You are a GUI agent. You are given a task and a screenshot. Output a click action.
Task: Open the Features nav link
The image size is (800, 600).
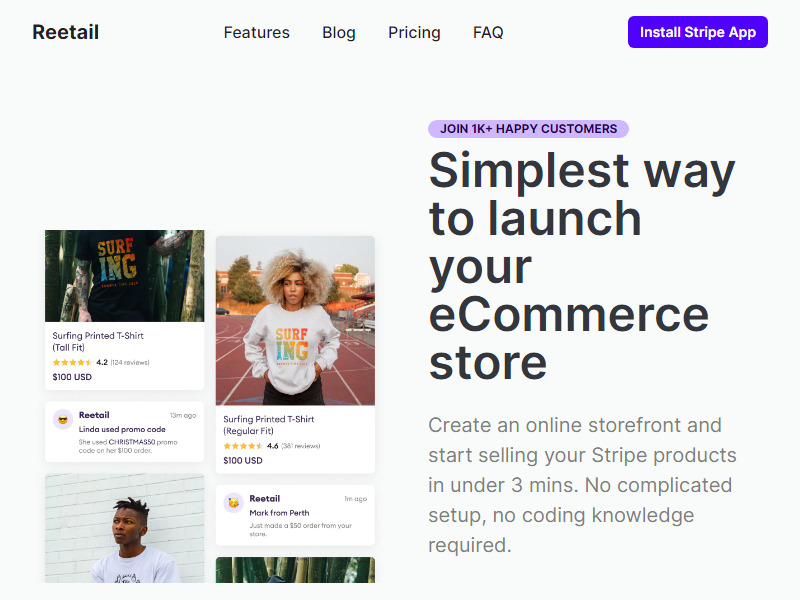(x=257, y=33)
